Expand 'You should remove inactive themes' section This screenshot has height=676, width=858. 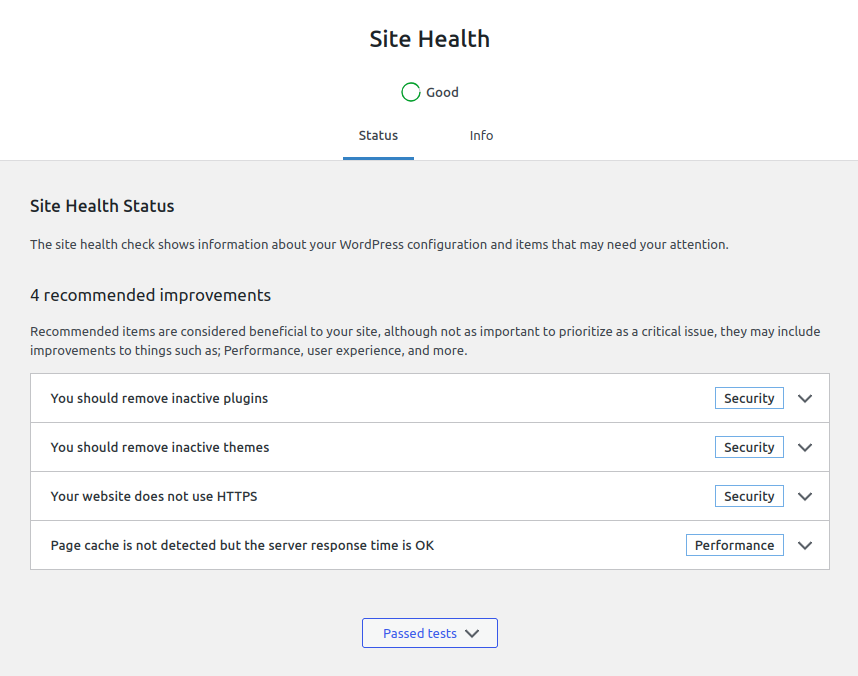(160, 447)
